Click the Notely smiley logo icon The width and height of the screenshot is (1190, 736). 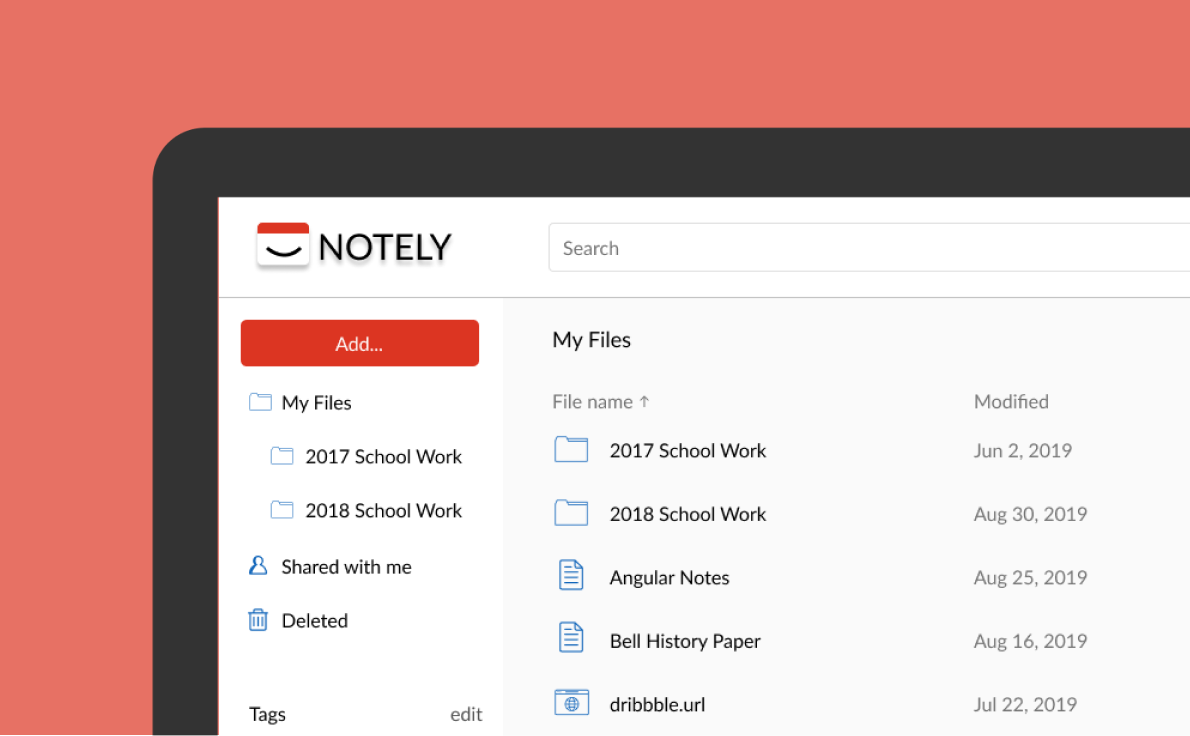283,245
